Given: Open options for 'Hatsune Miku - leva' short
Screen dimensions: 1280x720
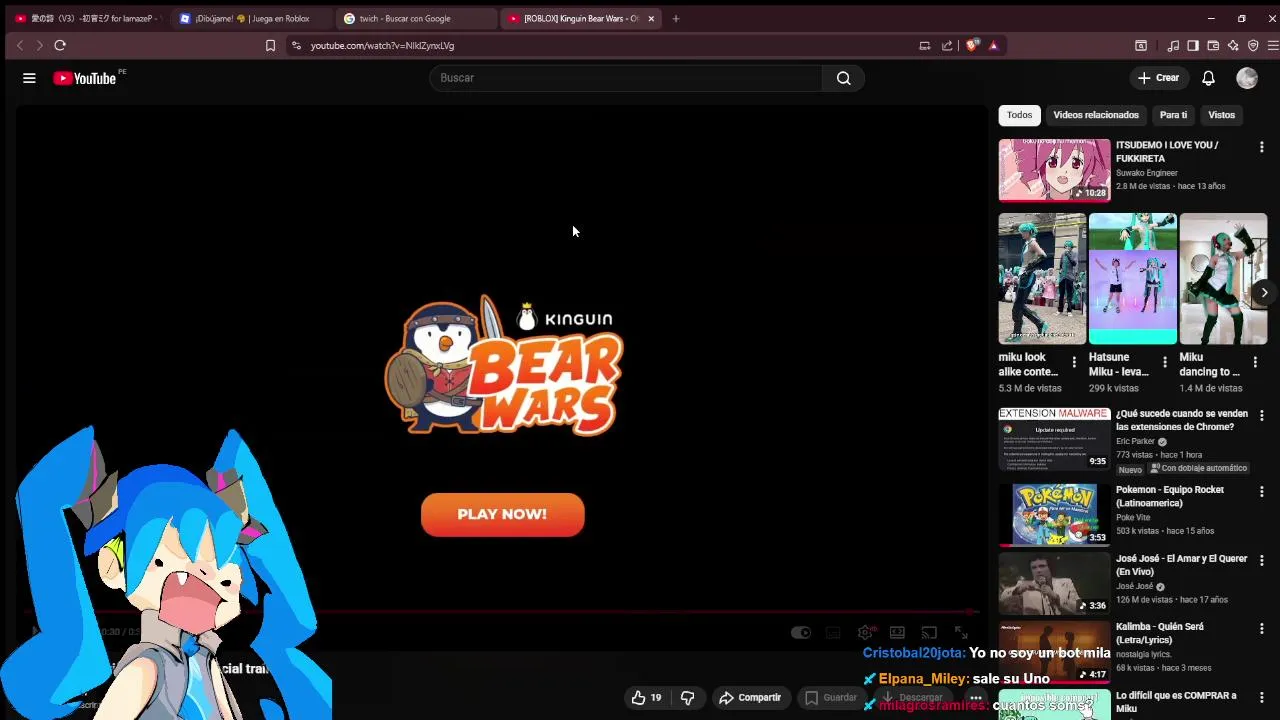Looking at the screenshot, I should (x=1164, y=362).
